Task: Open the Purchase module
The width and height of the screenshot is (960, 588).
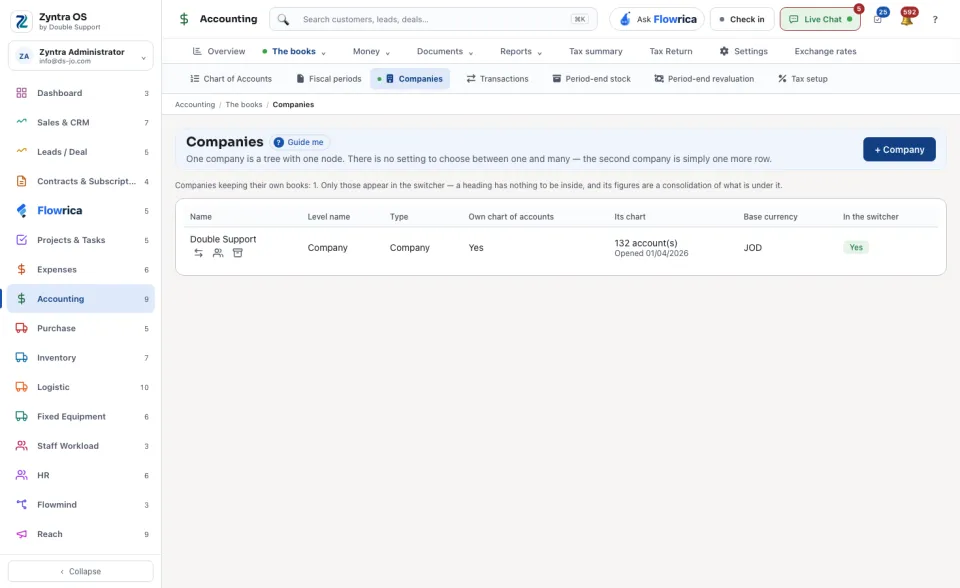Action: click(81, 328)
